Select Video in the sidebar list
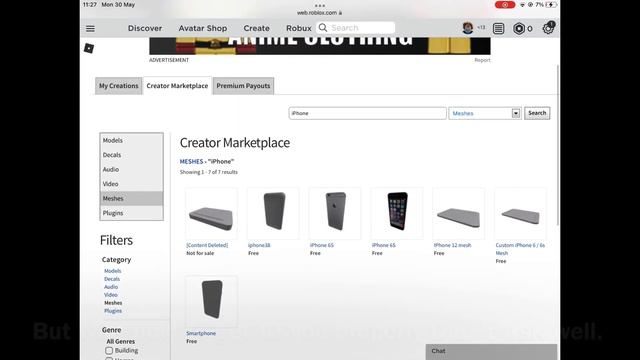This screenshot has height=360, width=640. 131,184
